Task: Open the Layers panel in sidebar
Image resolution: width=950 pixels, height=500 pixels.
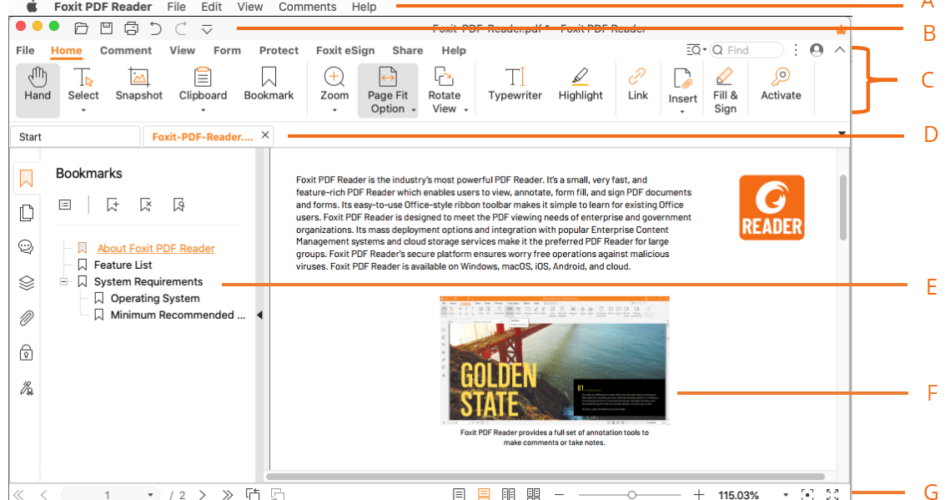Action: point(26,282)
